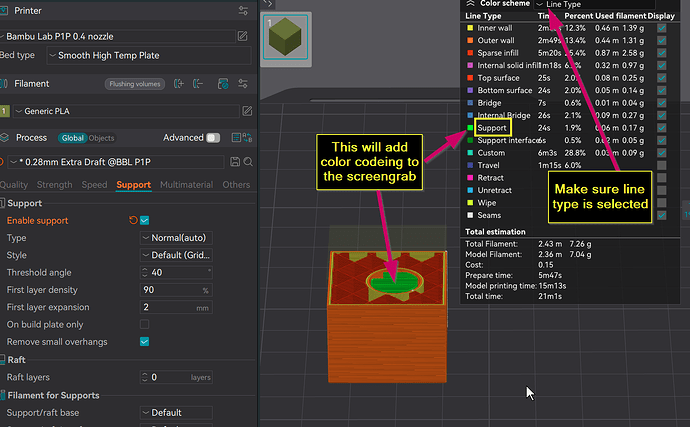The width and height of the screenshot is (690, 427).
Task: Show Travel lines in preview
Action: pos(661,165)
